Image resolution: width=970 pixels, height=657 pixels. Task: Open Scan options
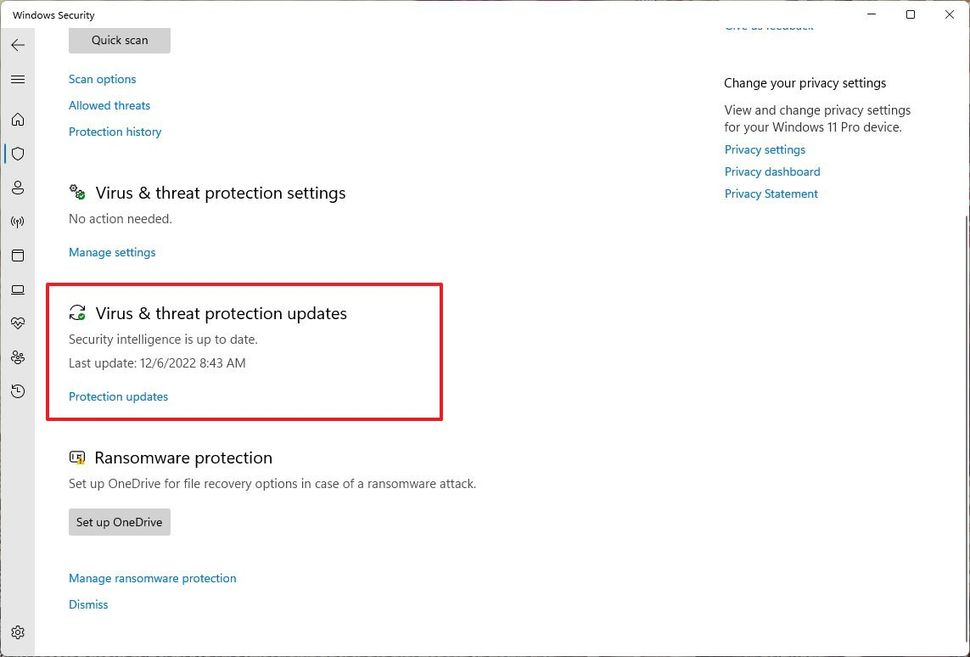pyautogui.click(x=102, y=78)
